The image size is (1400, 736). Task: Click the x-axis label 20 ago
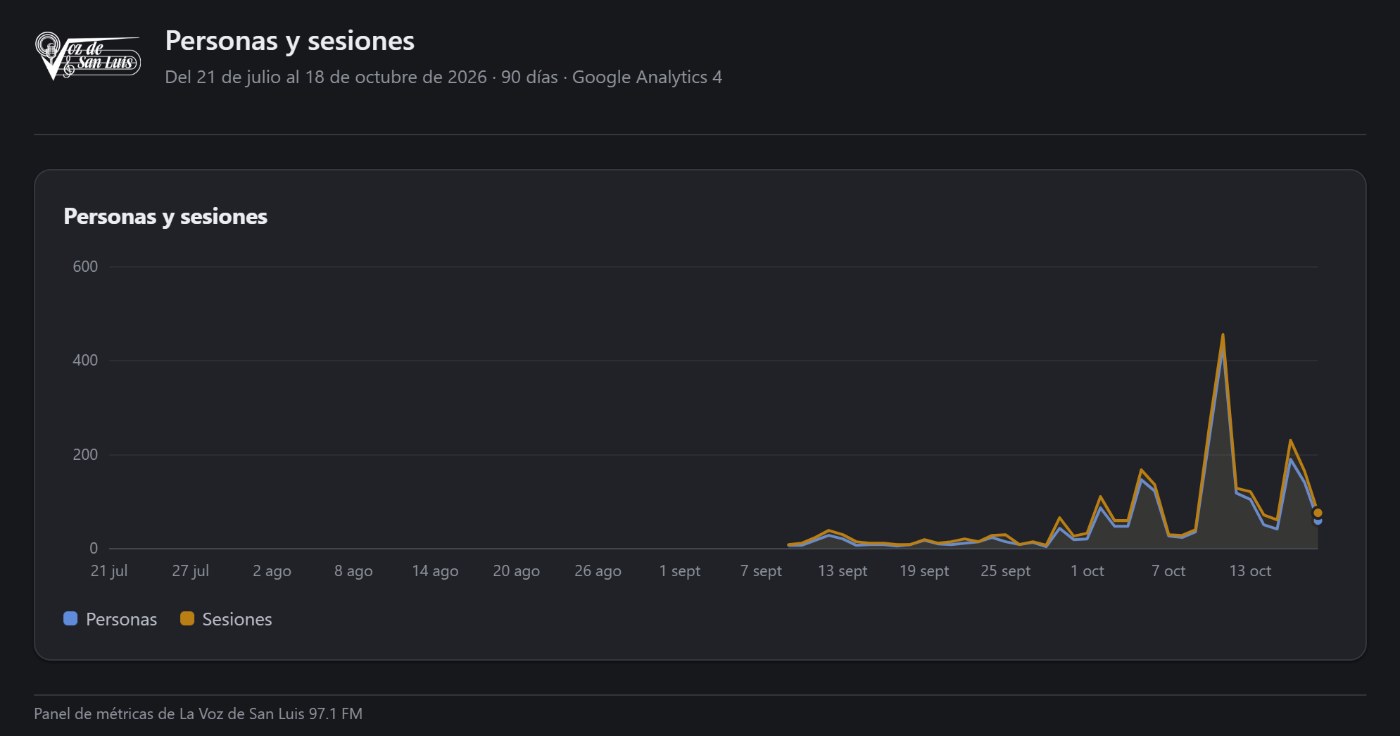coord(516,571)
